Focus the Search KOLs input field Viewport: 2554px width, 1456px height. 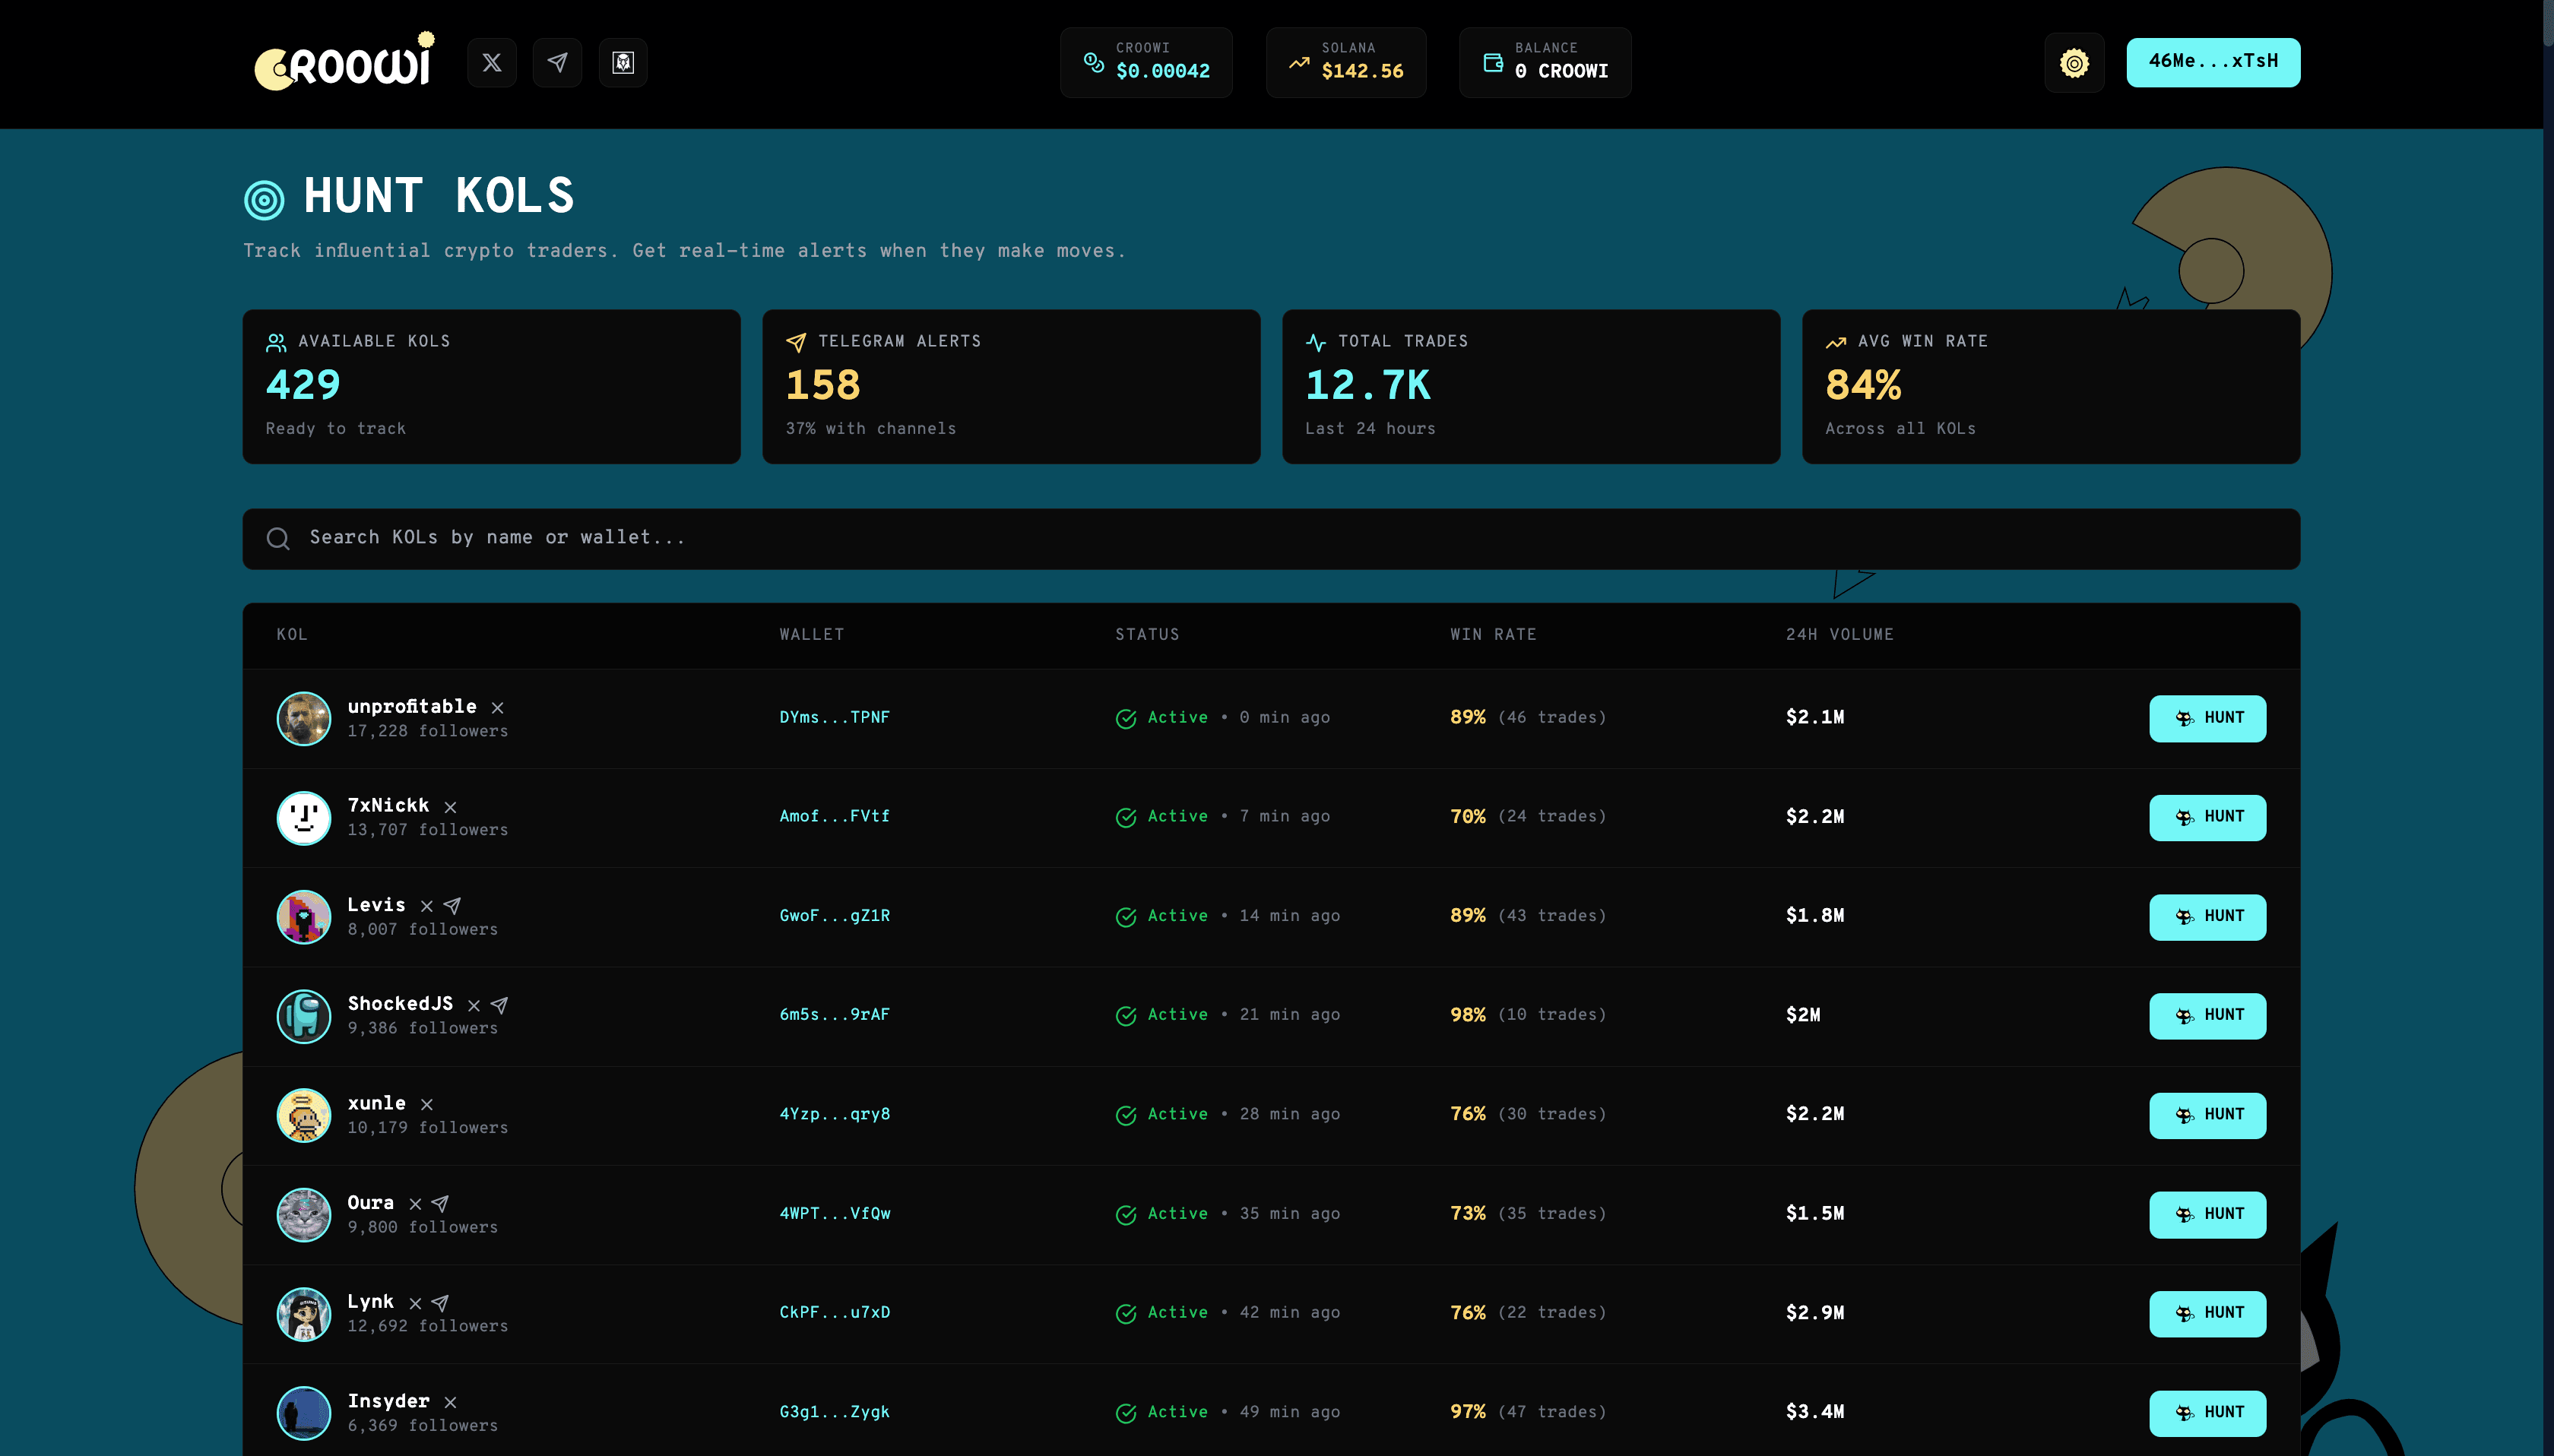click(1270, 539)
